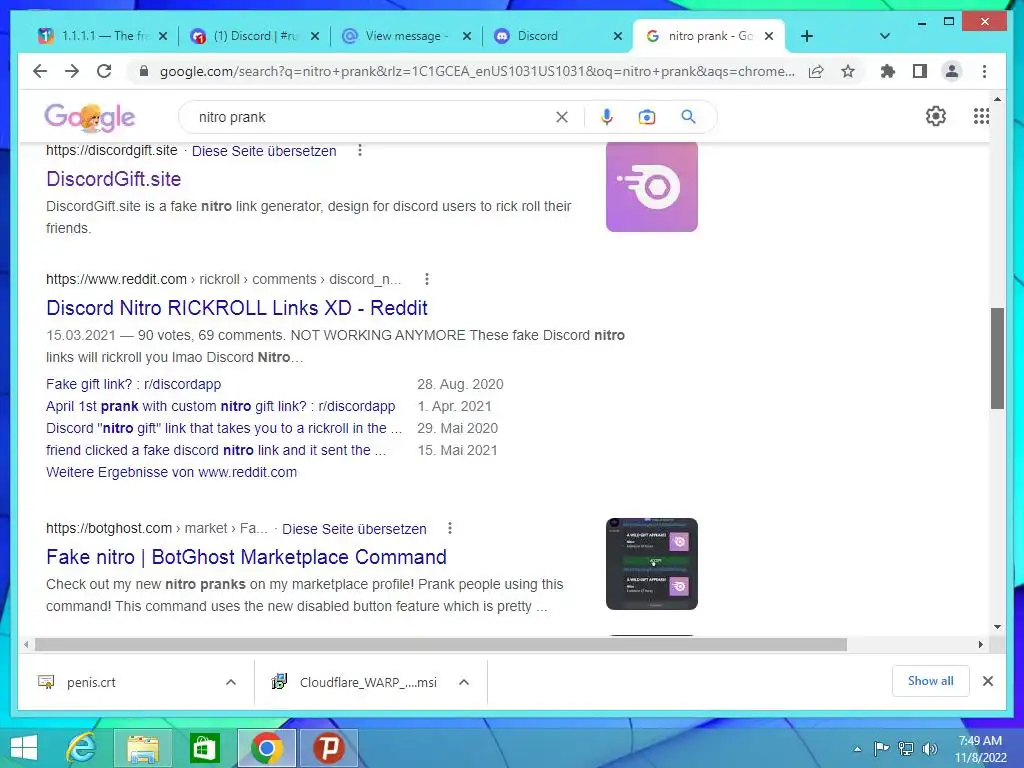Open the Cloudflare_WARP msi download
Image resolution: width=1024 pixels, height=768 pixels.
[368, 682]
